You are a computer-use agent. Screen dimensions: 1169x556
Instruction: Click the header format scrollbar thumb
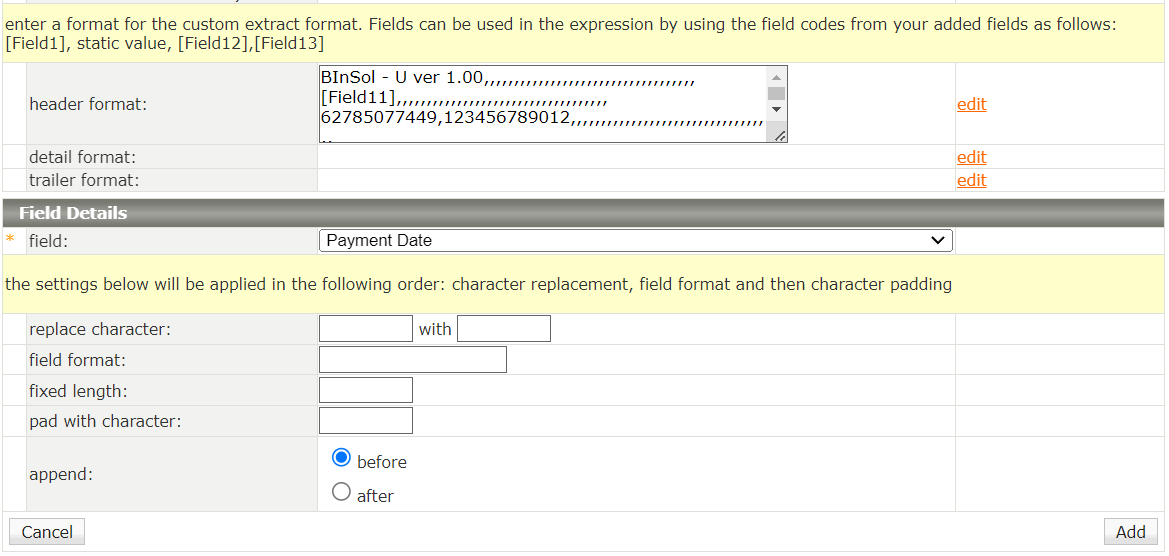[776, 93]
